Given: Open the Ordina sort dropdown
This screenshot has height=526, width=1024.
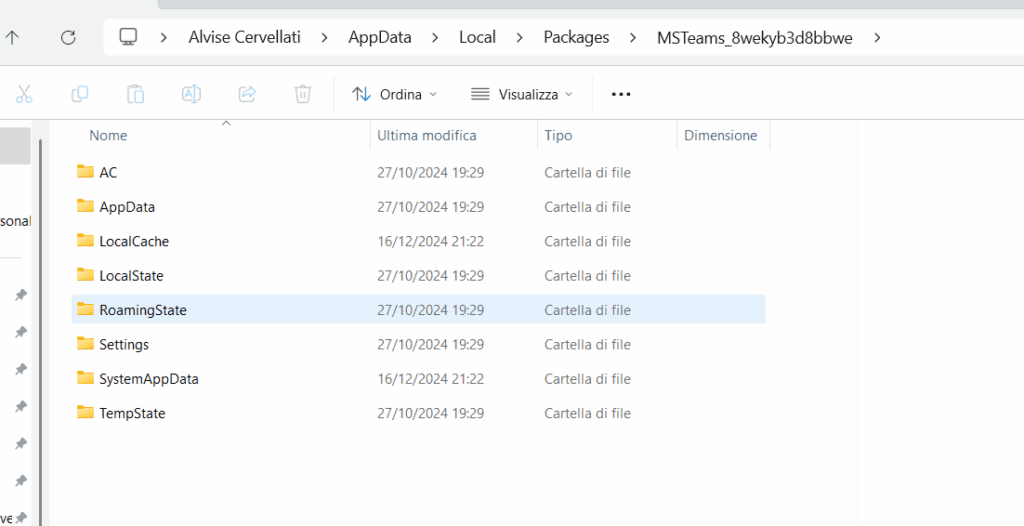Looking at the screenshot, I should click(395, 94).
